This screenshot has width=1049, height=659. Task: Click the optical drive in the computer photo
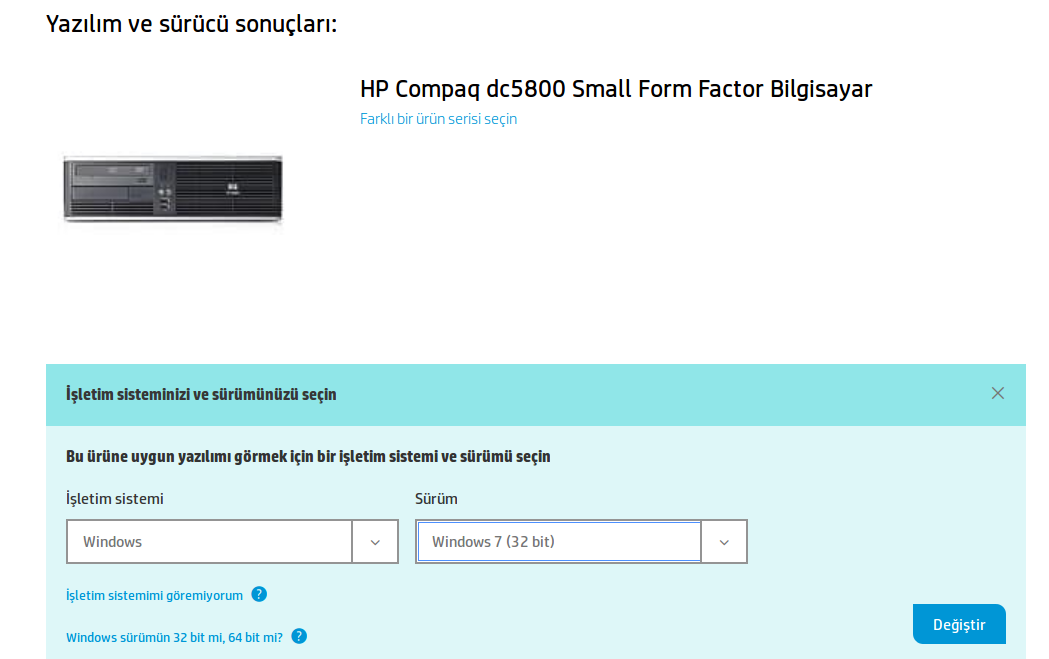coord(113,175)
